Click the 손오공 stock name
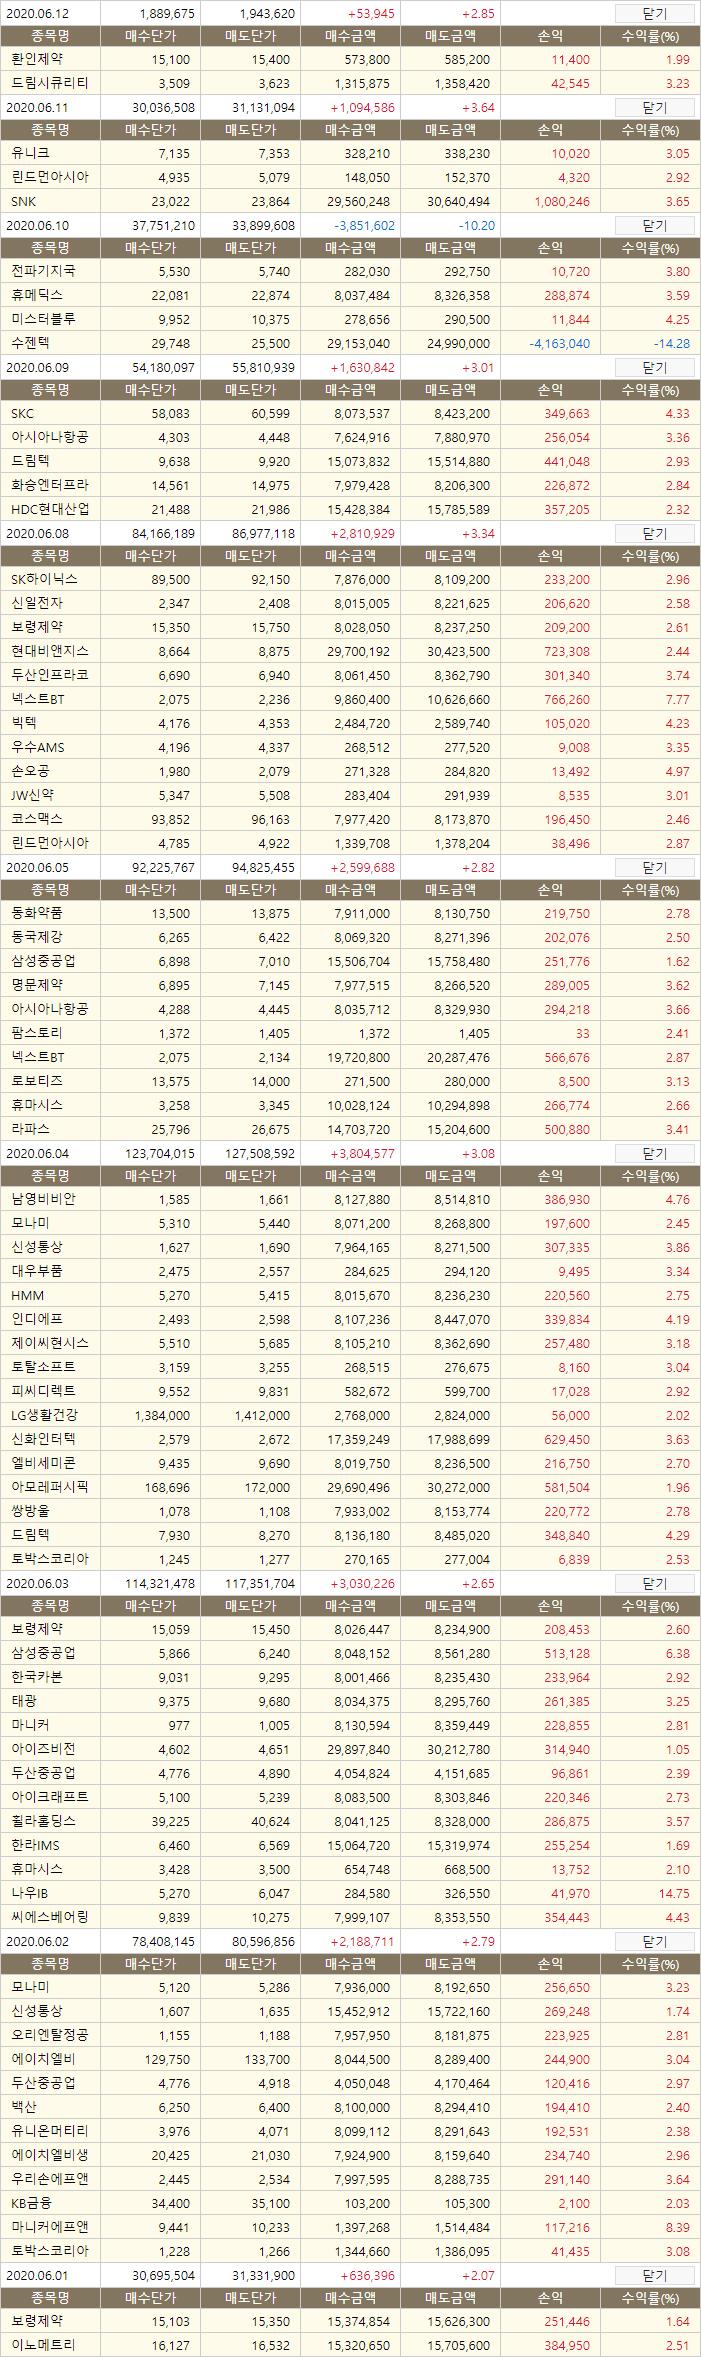Image resolution: width=701 pixels, height=2357 pixels. (x=30, y=771)
